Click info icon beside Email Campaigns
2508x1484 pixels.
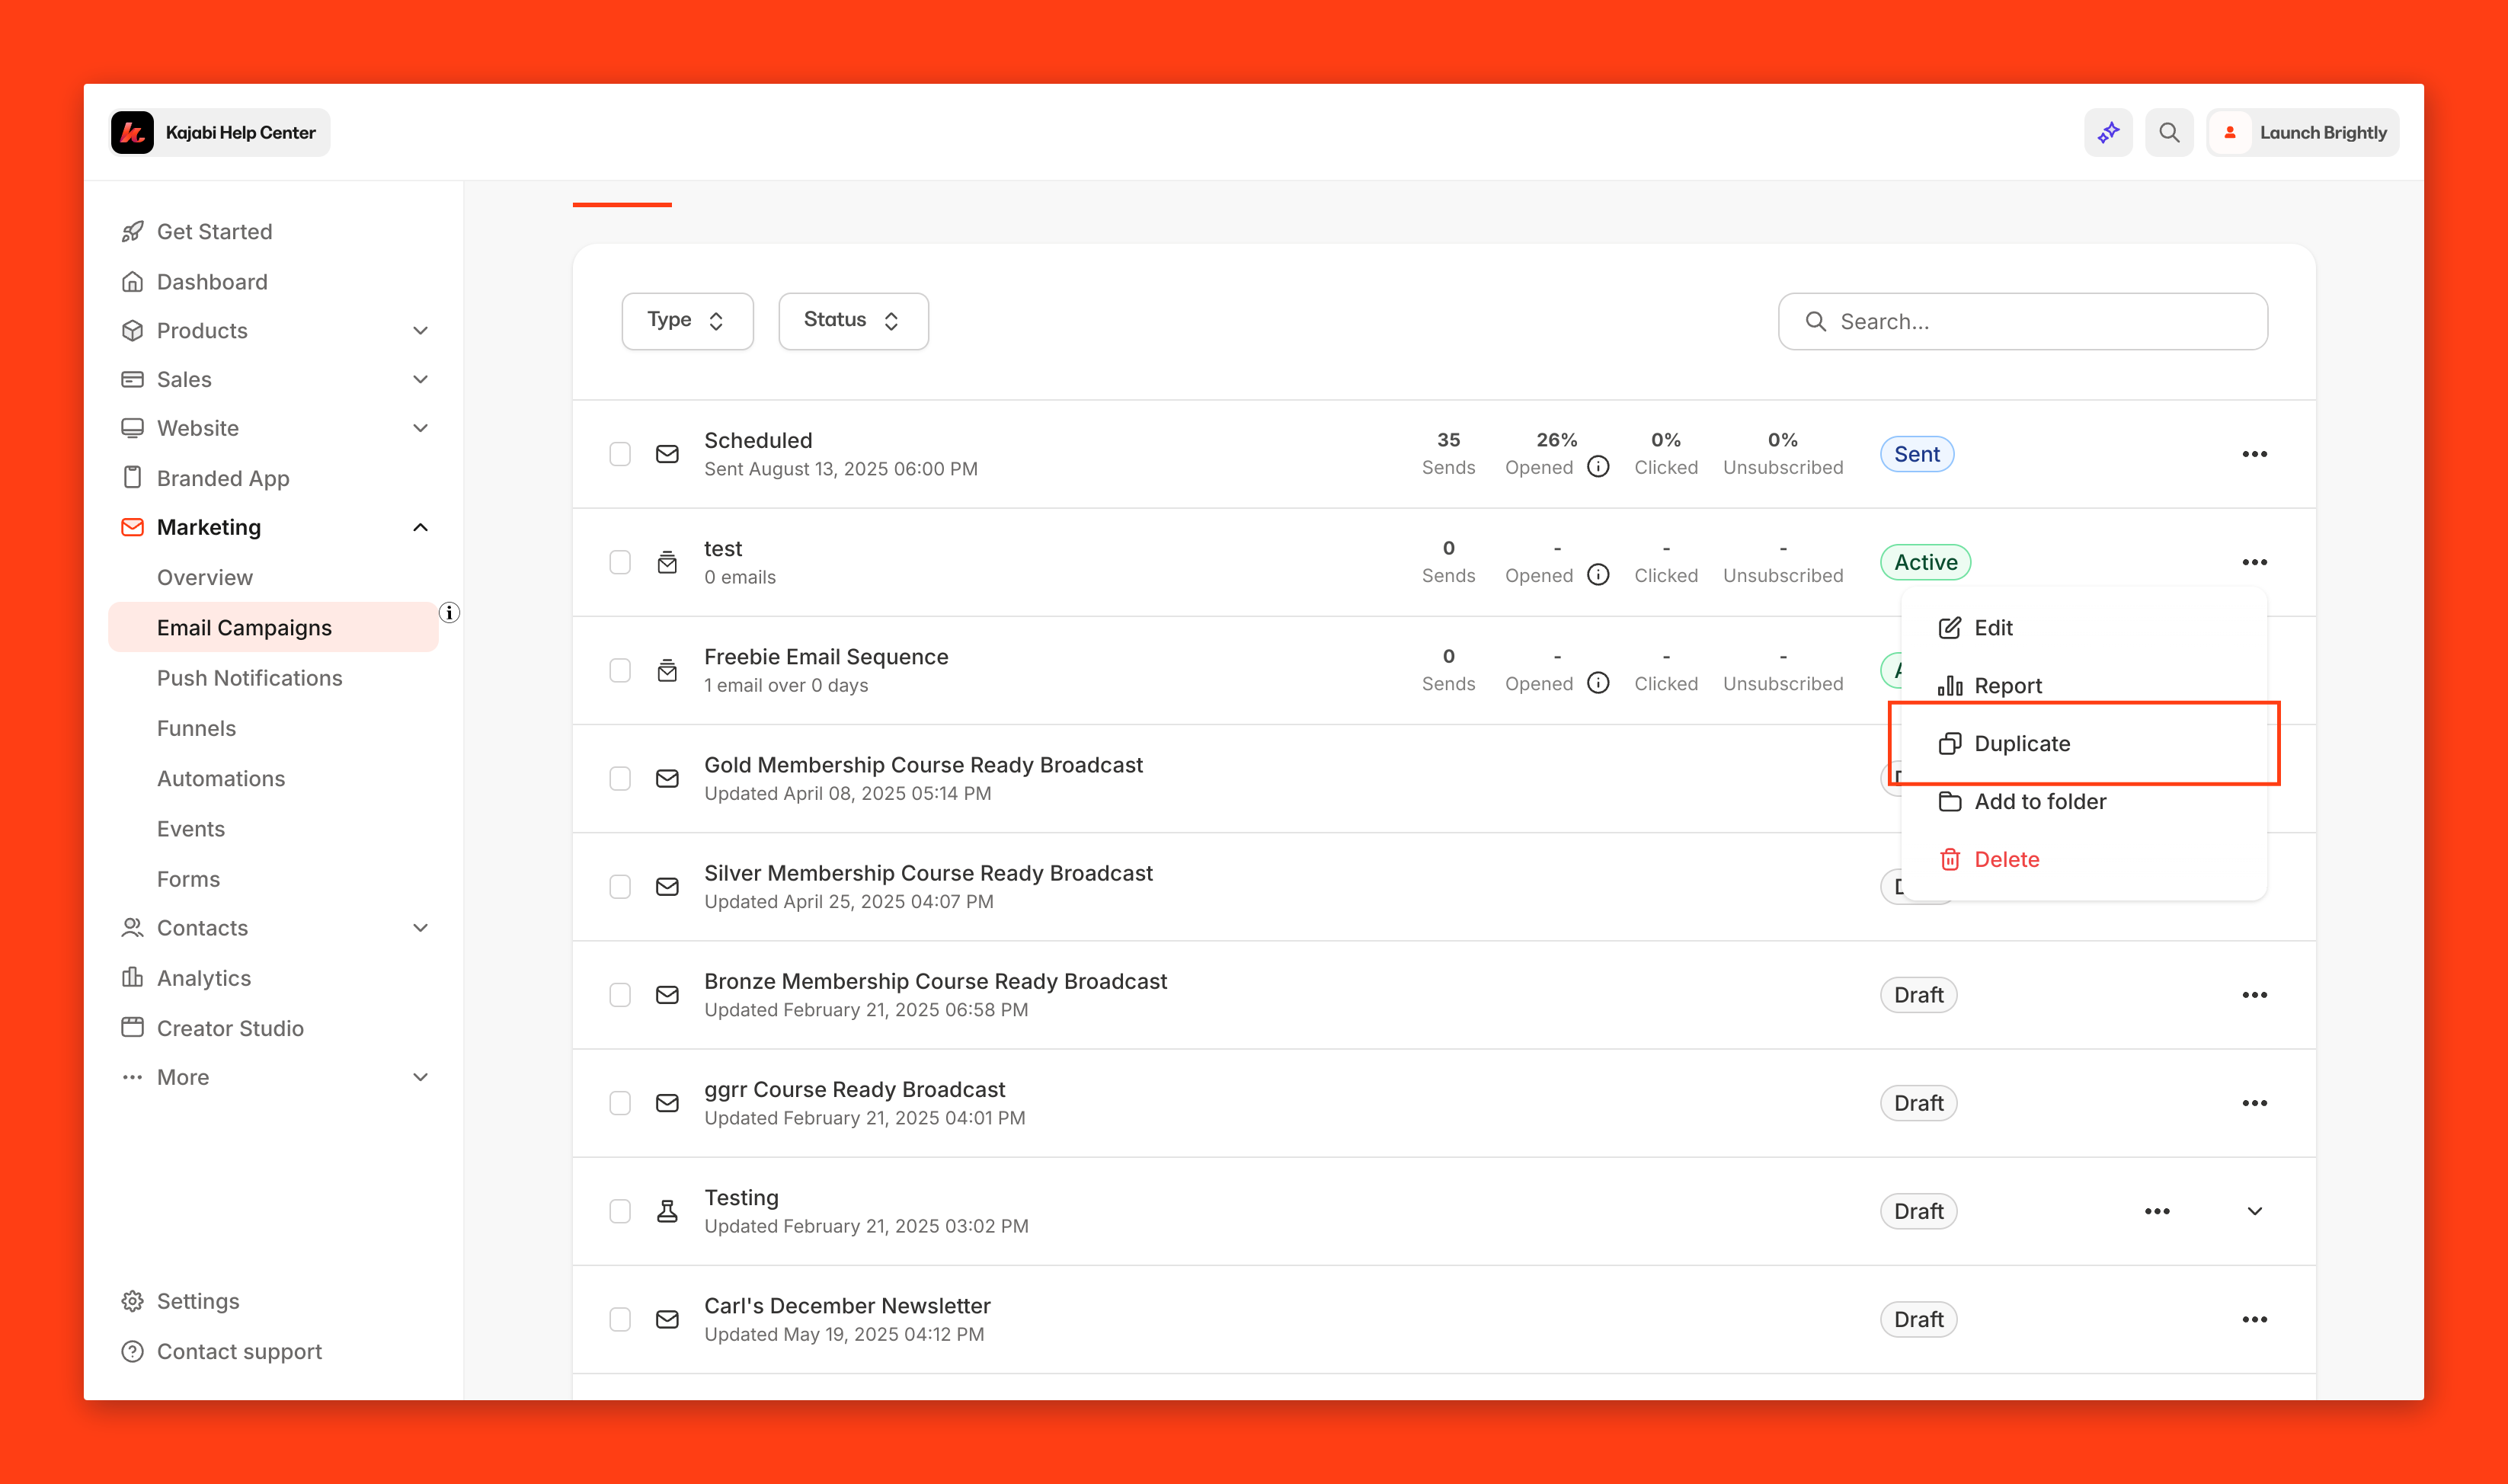[x=449, y=613]
